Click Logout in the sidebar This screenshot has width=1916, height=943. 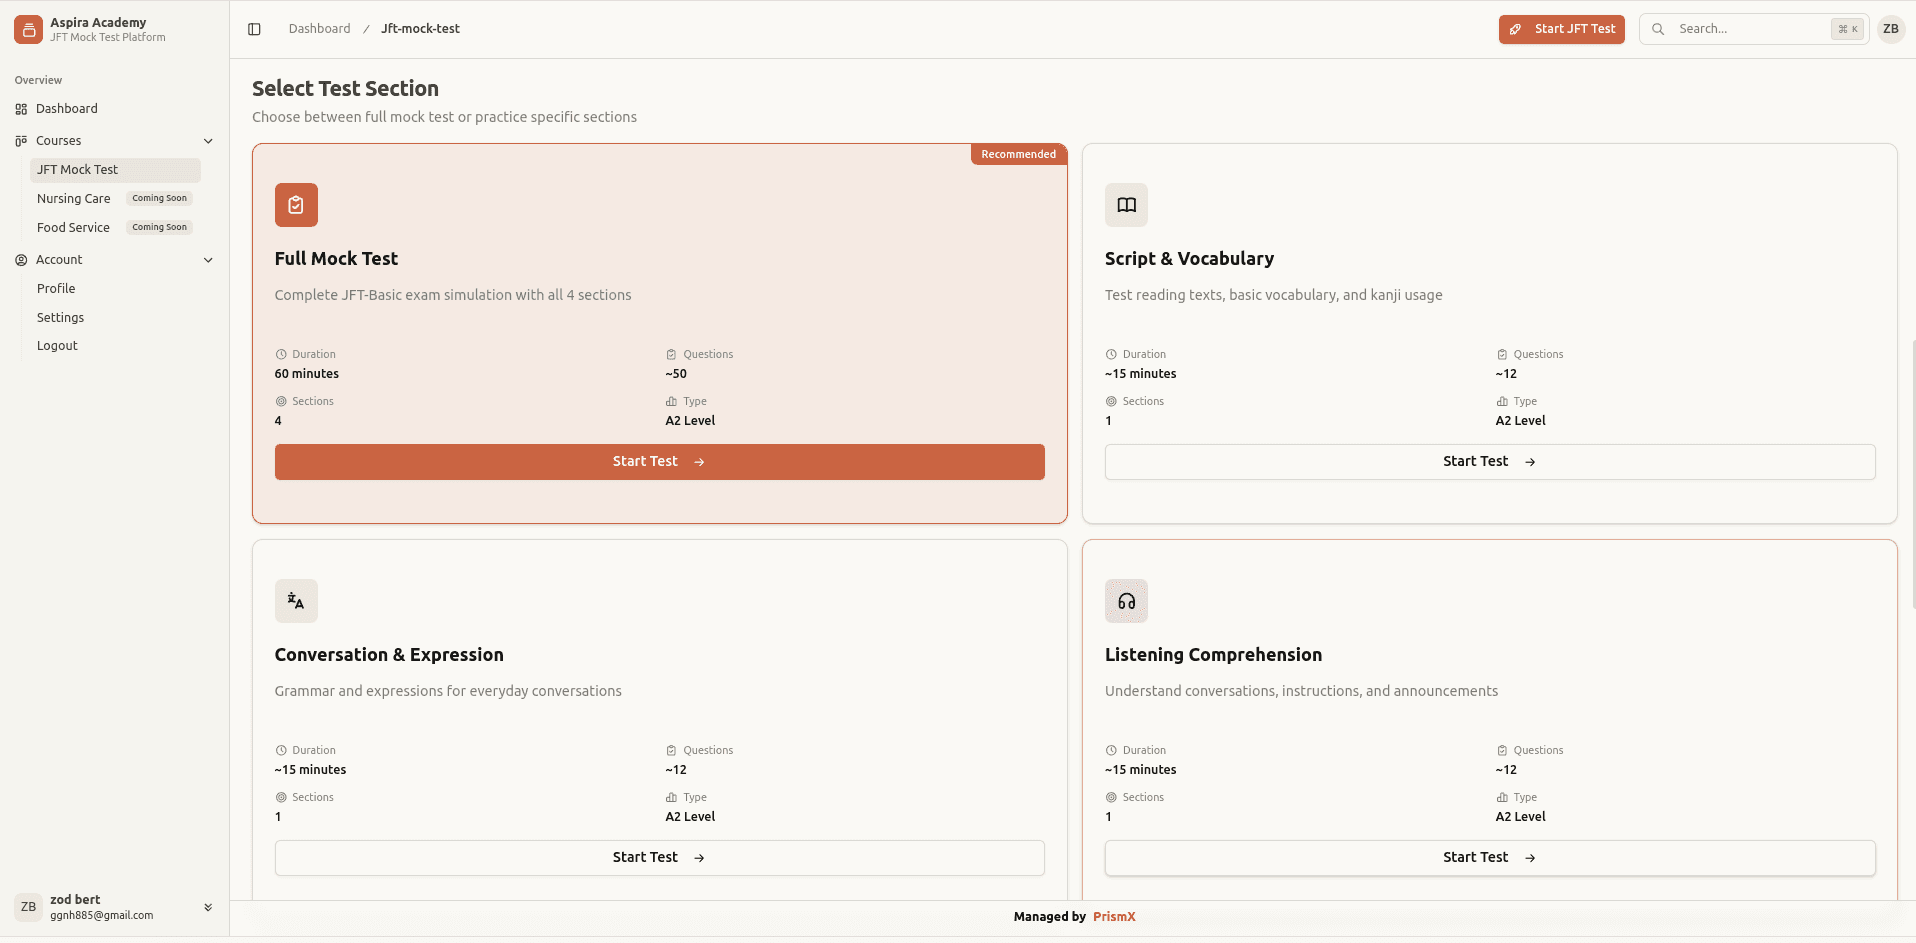pos(57,346)
